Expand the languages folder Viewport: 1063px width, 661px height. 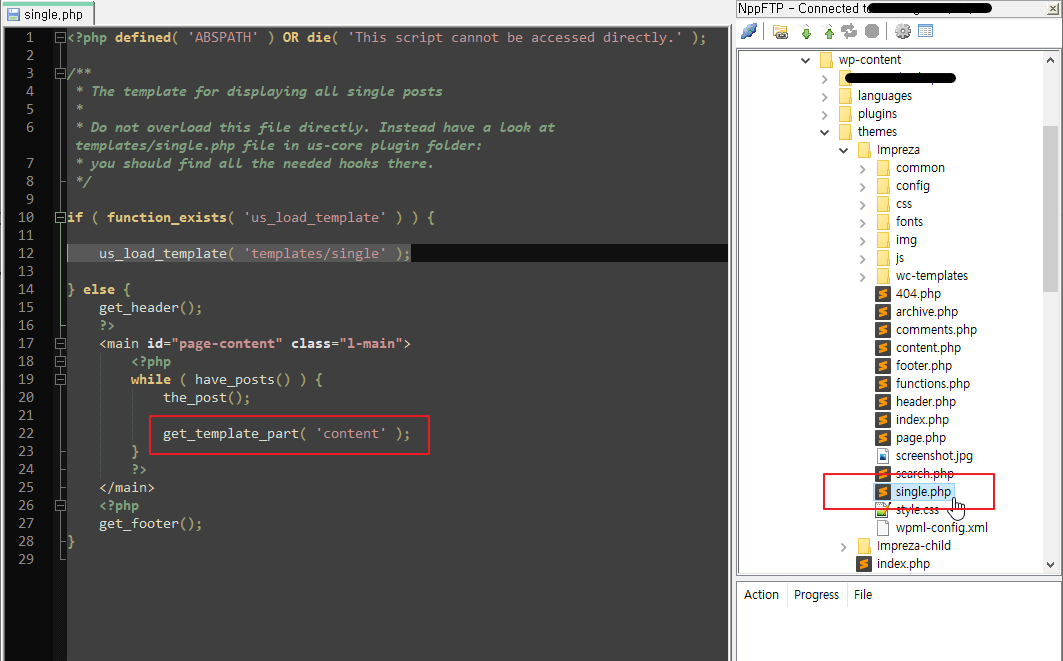point(824,96)
